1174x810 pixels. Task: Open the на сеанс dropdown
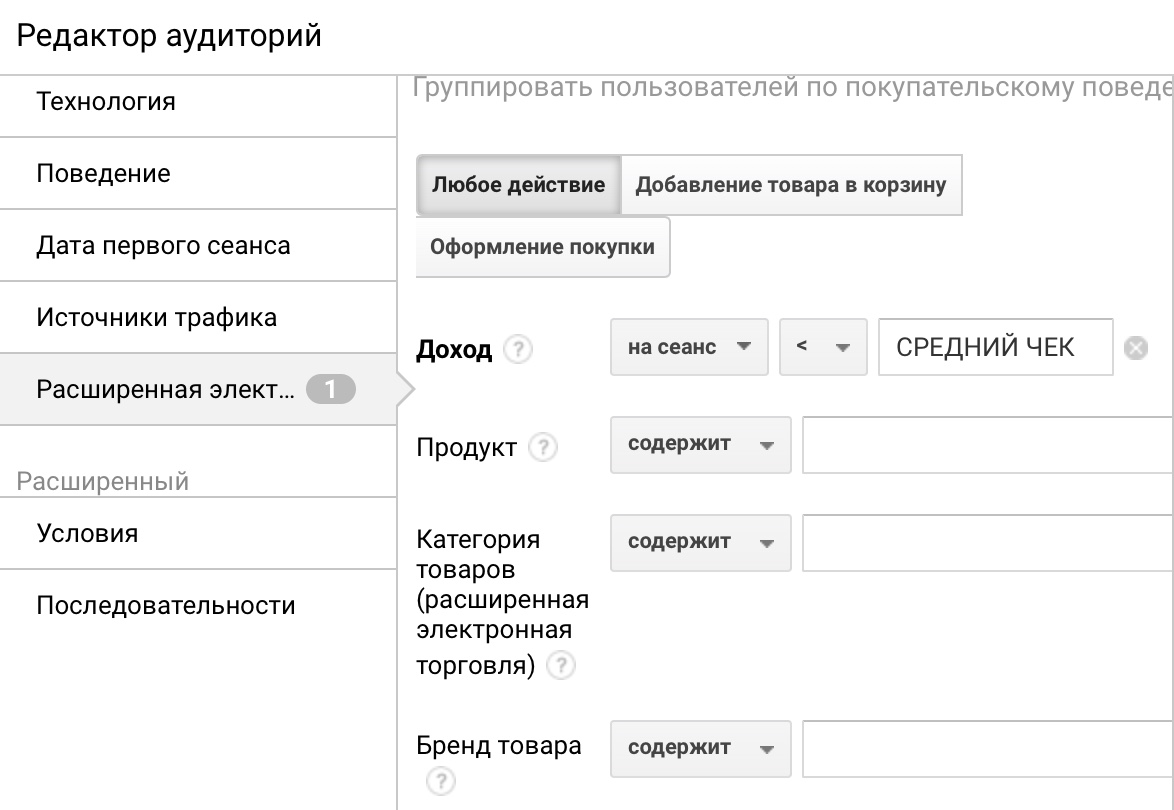click(689, 347)
